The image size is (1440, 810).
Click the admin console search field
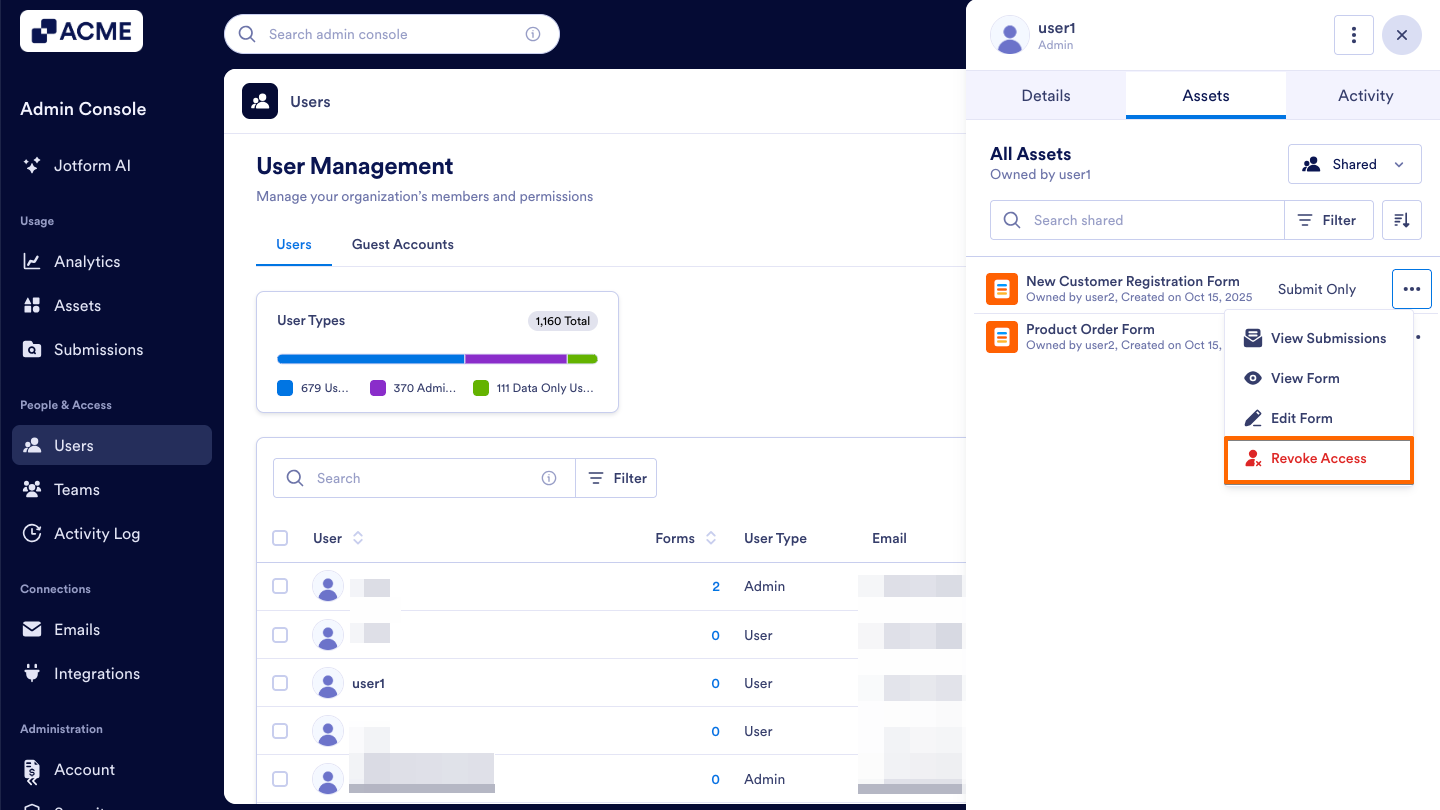click(x=391, y=33)
